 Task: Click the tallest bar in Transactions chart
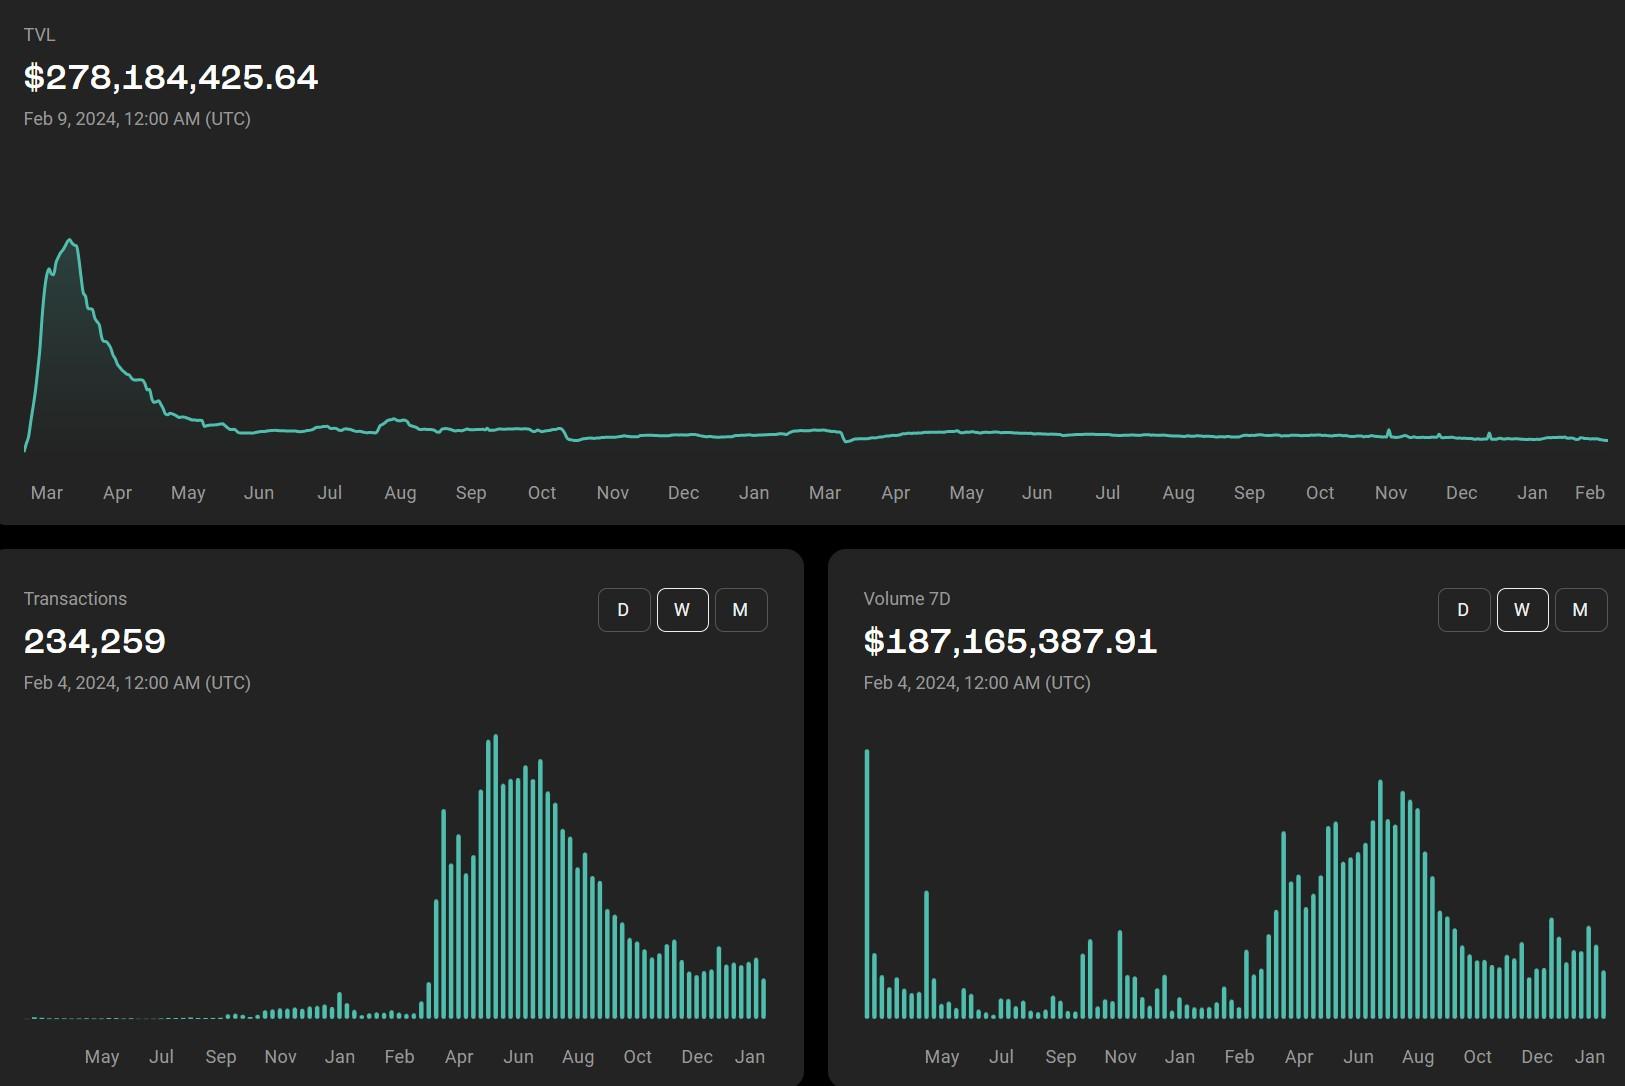[495, 876]
